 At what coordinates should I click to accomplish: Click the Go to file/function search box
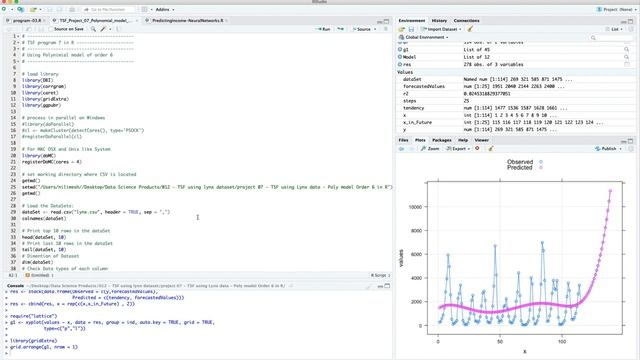(x=108, y=9)
